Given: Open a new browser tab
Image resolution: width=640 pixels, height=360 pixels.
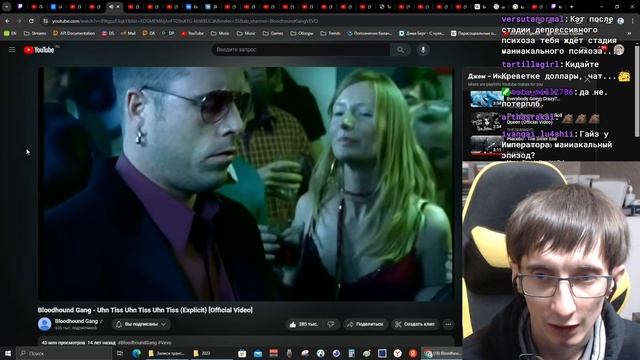Looking at the screenshot, I should point(571,7).
